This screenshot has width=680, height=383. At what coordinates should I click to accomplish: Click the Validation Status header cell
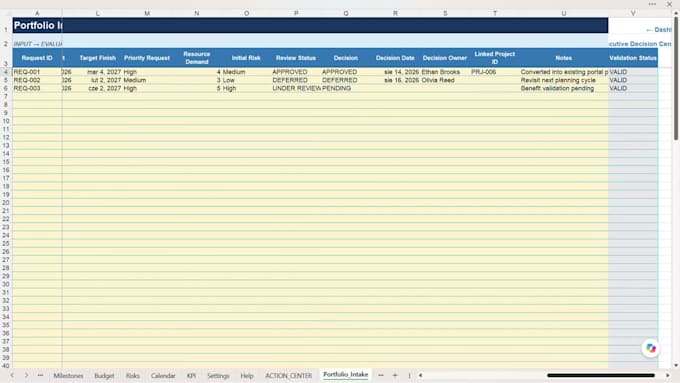[x=633, y=58]
